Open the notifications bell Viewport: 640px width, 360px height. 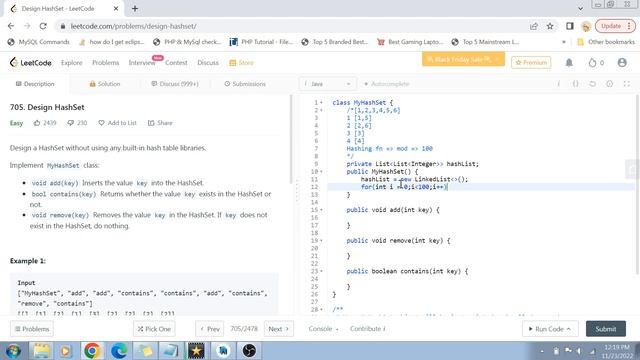click(x=569, y=62)
